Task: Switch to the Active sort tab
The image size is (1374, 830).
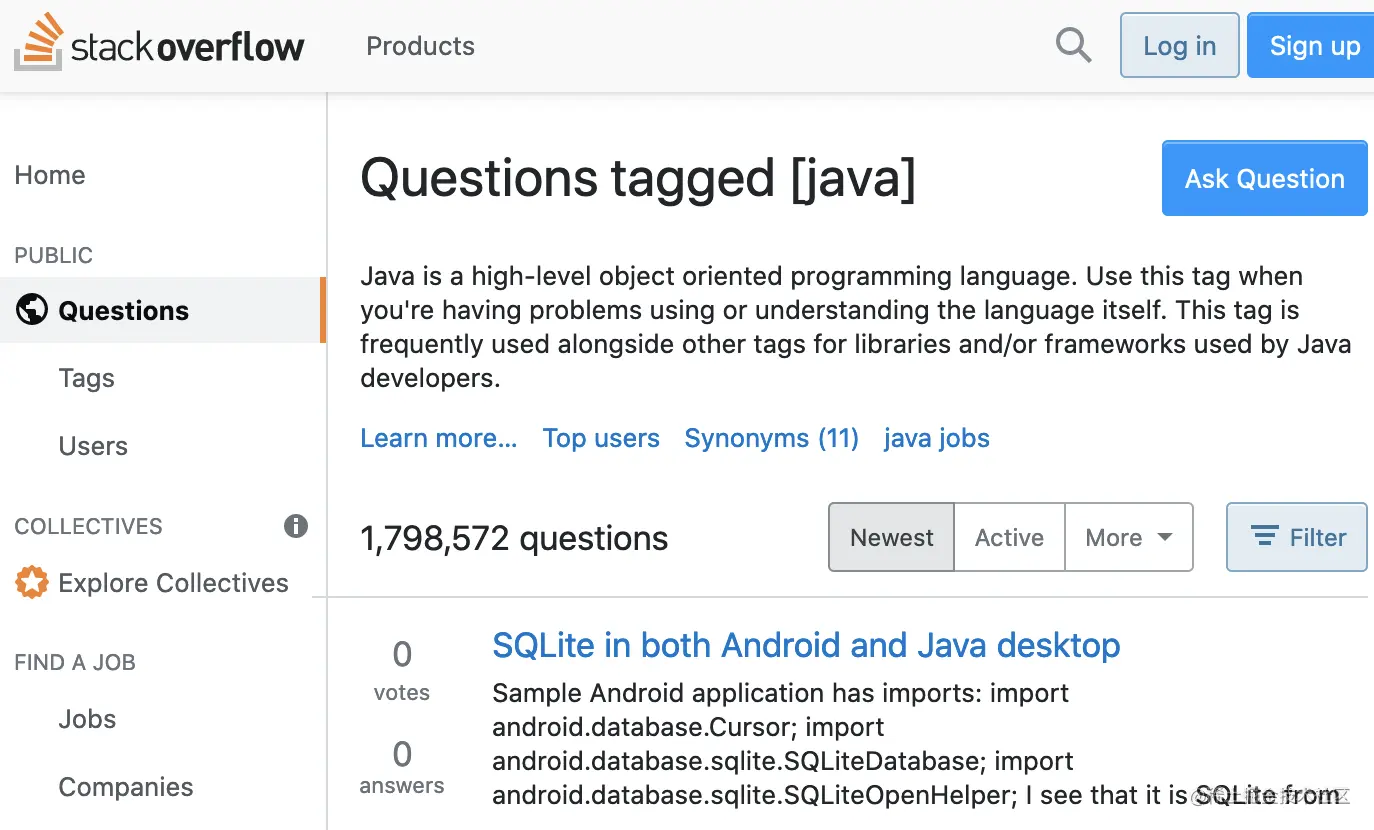Action: pos(1009,537)
